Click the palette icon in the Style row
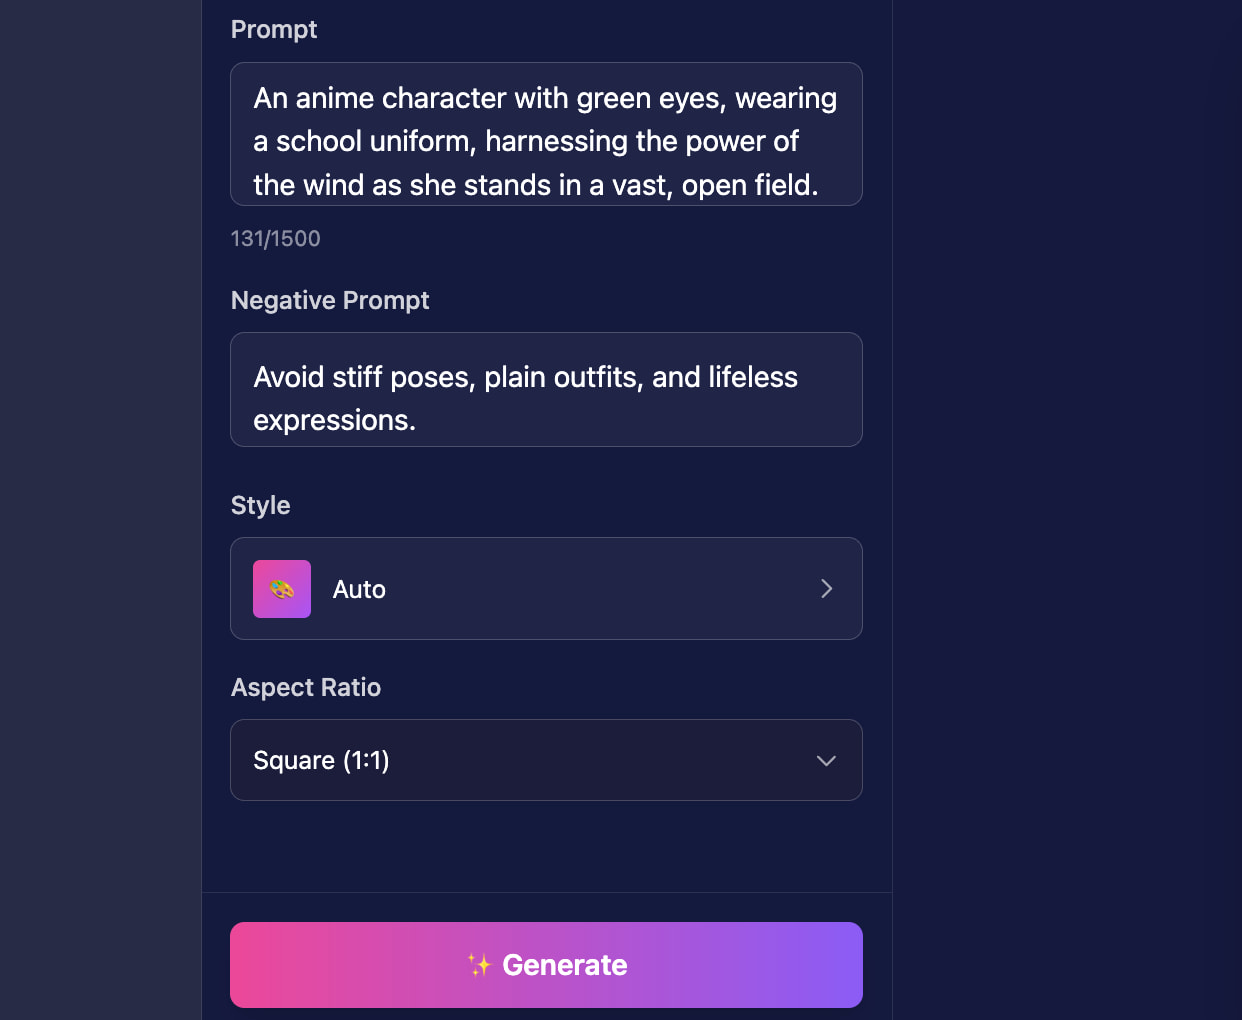The image size is (1242, 1020). pyautogui.click(x=282, y=589)
